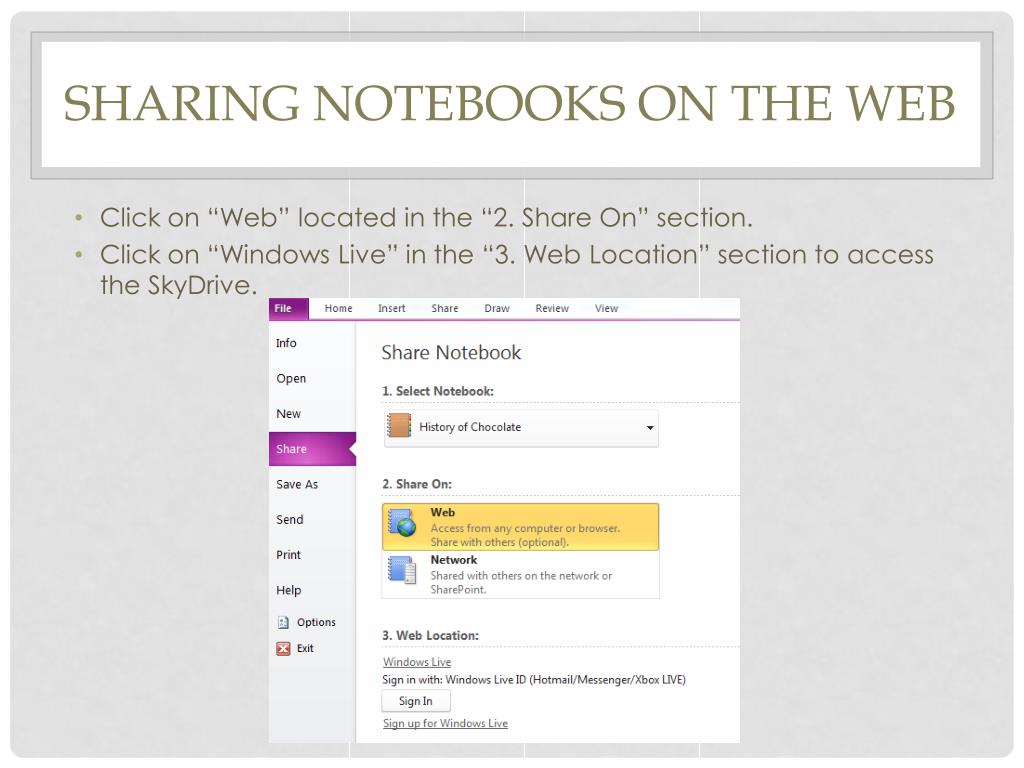Click the Web globe notebook icon
This screenshot has width=1024, height=768.
click(402, 523)
